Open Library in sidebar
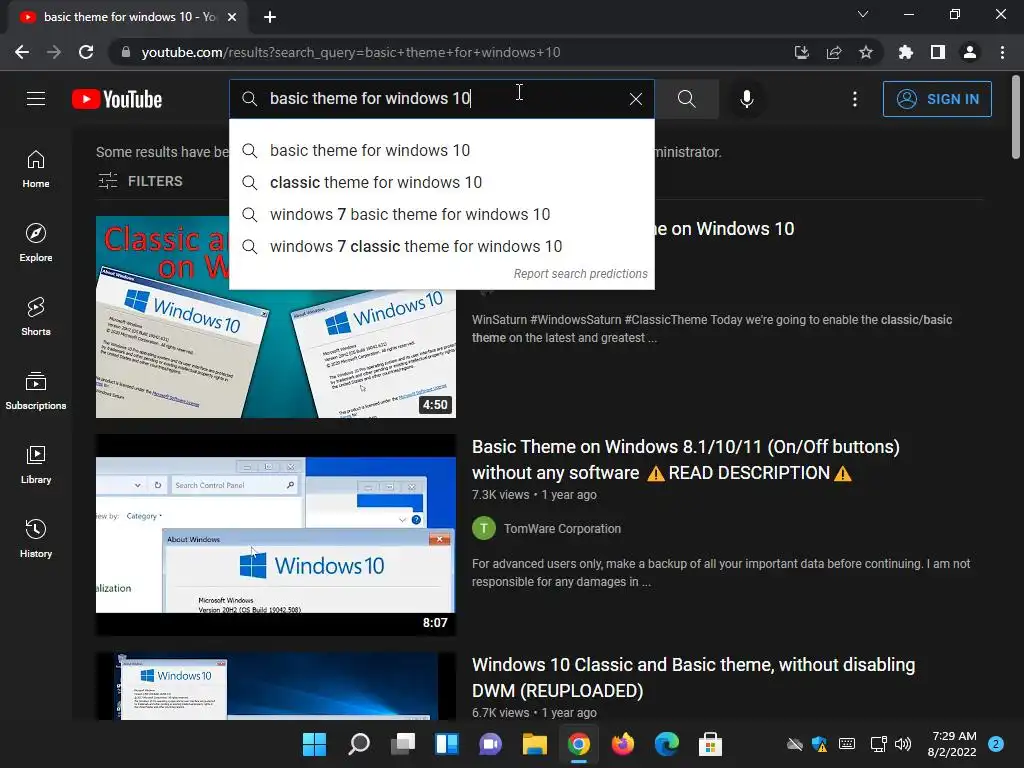This screenshot has height=768, width=1024. pos(36,464)
